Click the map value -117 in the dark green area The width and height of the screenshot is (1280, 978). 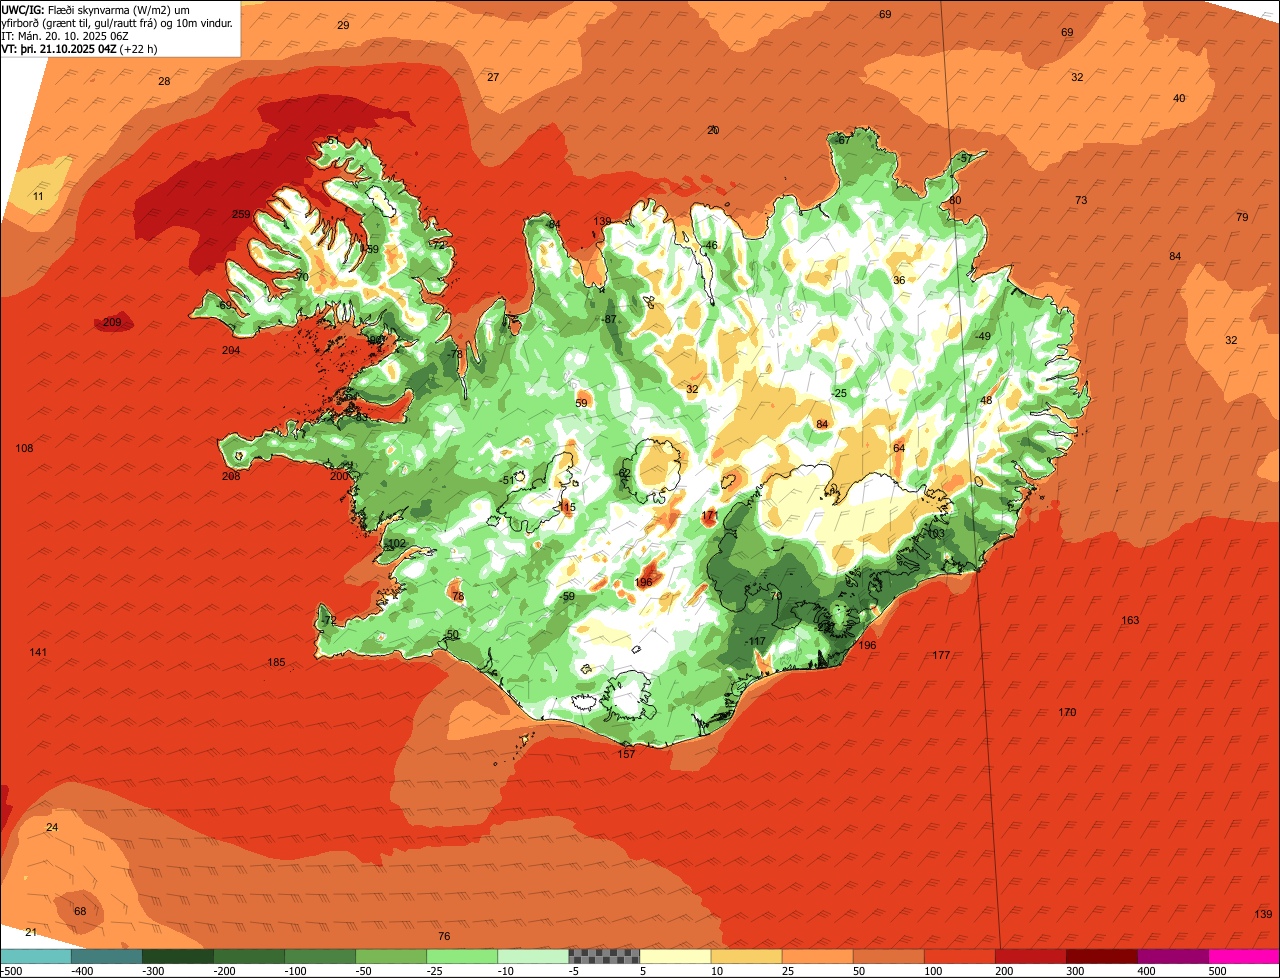[x=755, y=641]
